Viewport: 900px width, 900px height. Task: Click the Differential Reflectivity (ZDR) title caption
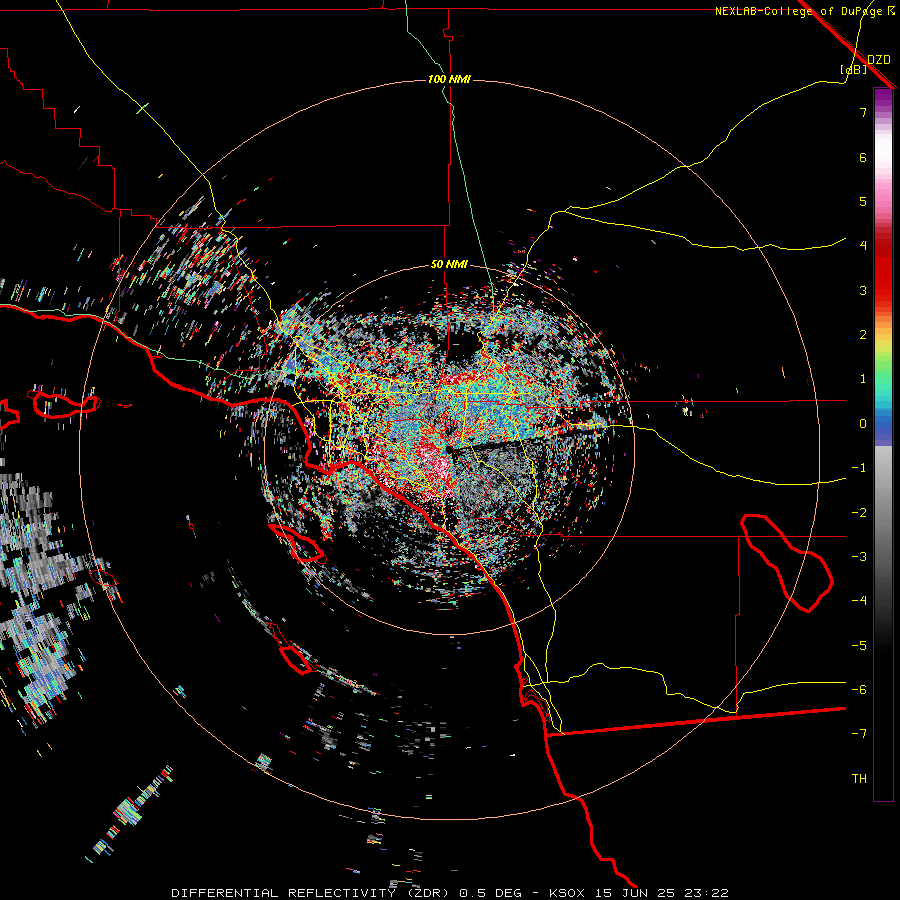tap(313, 893)
